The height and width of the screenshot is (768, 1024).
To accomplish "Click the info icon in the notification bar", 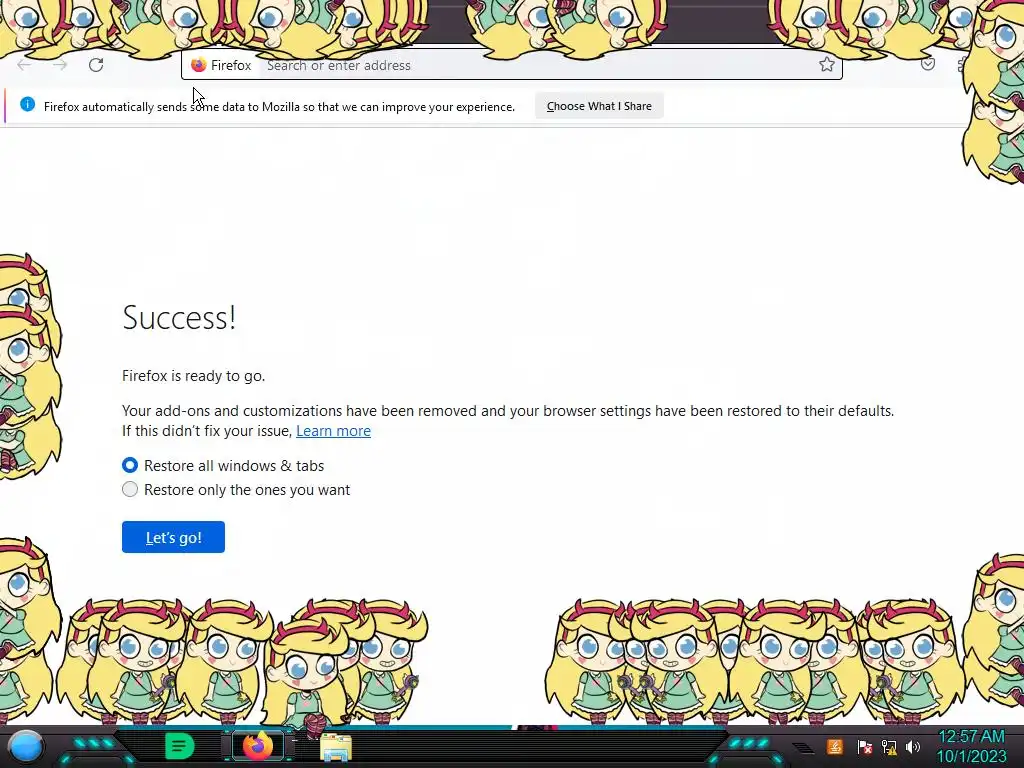I will tap(27, 104).
